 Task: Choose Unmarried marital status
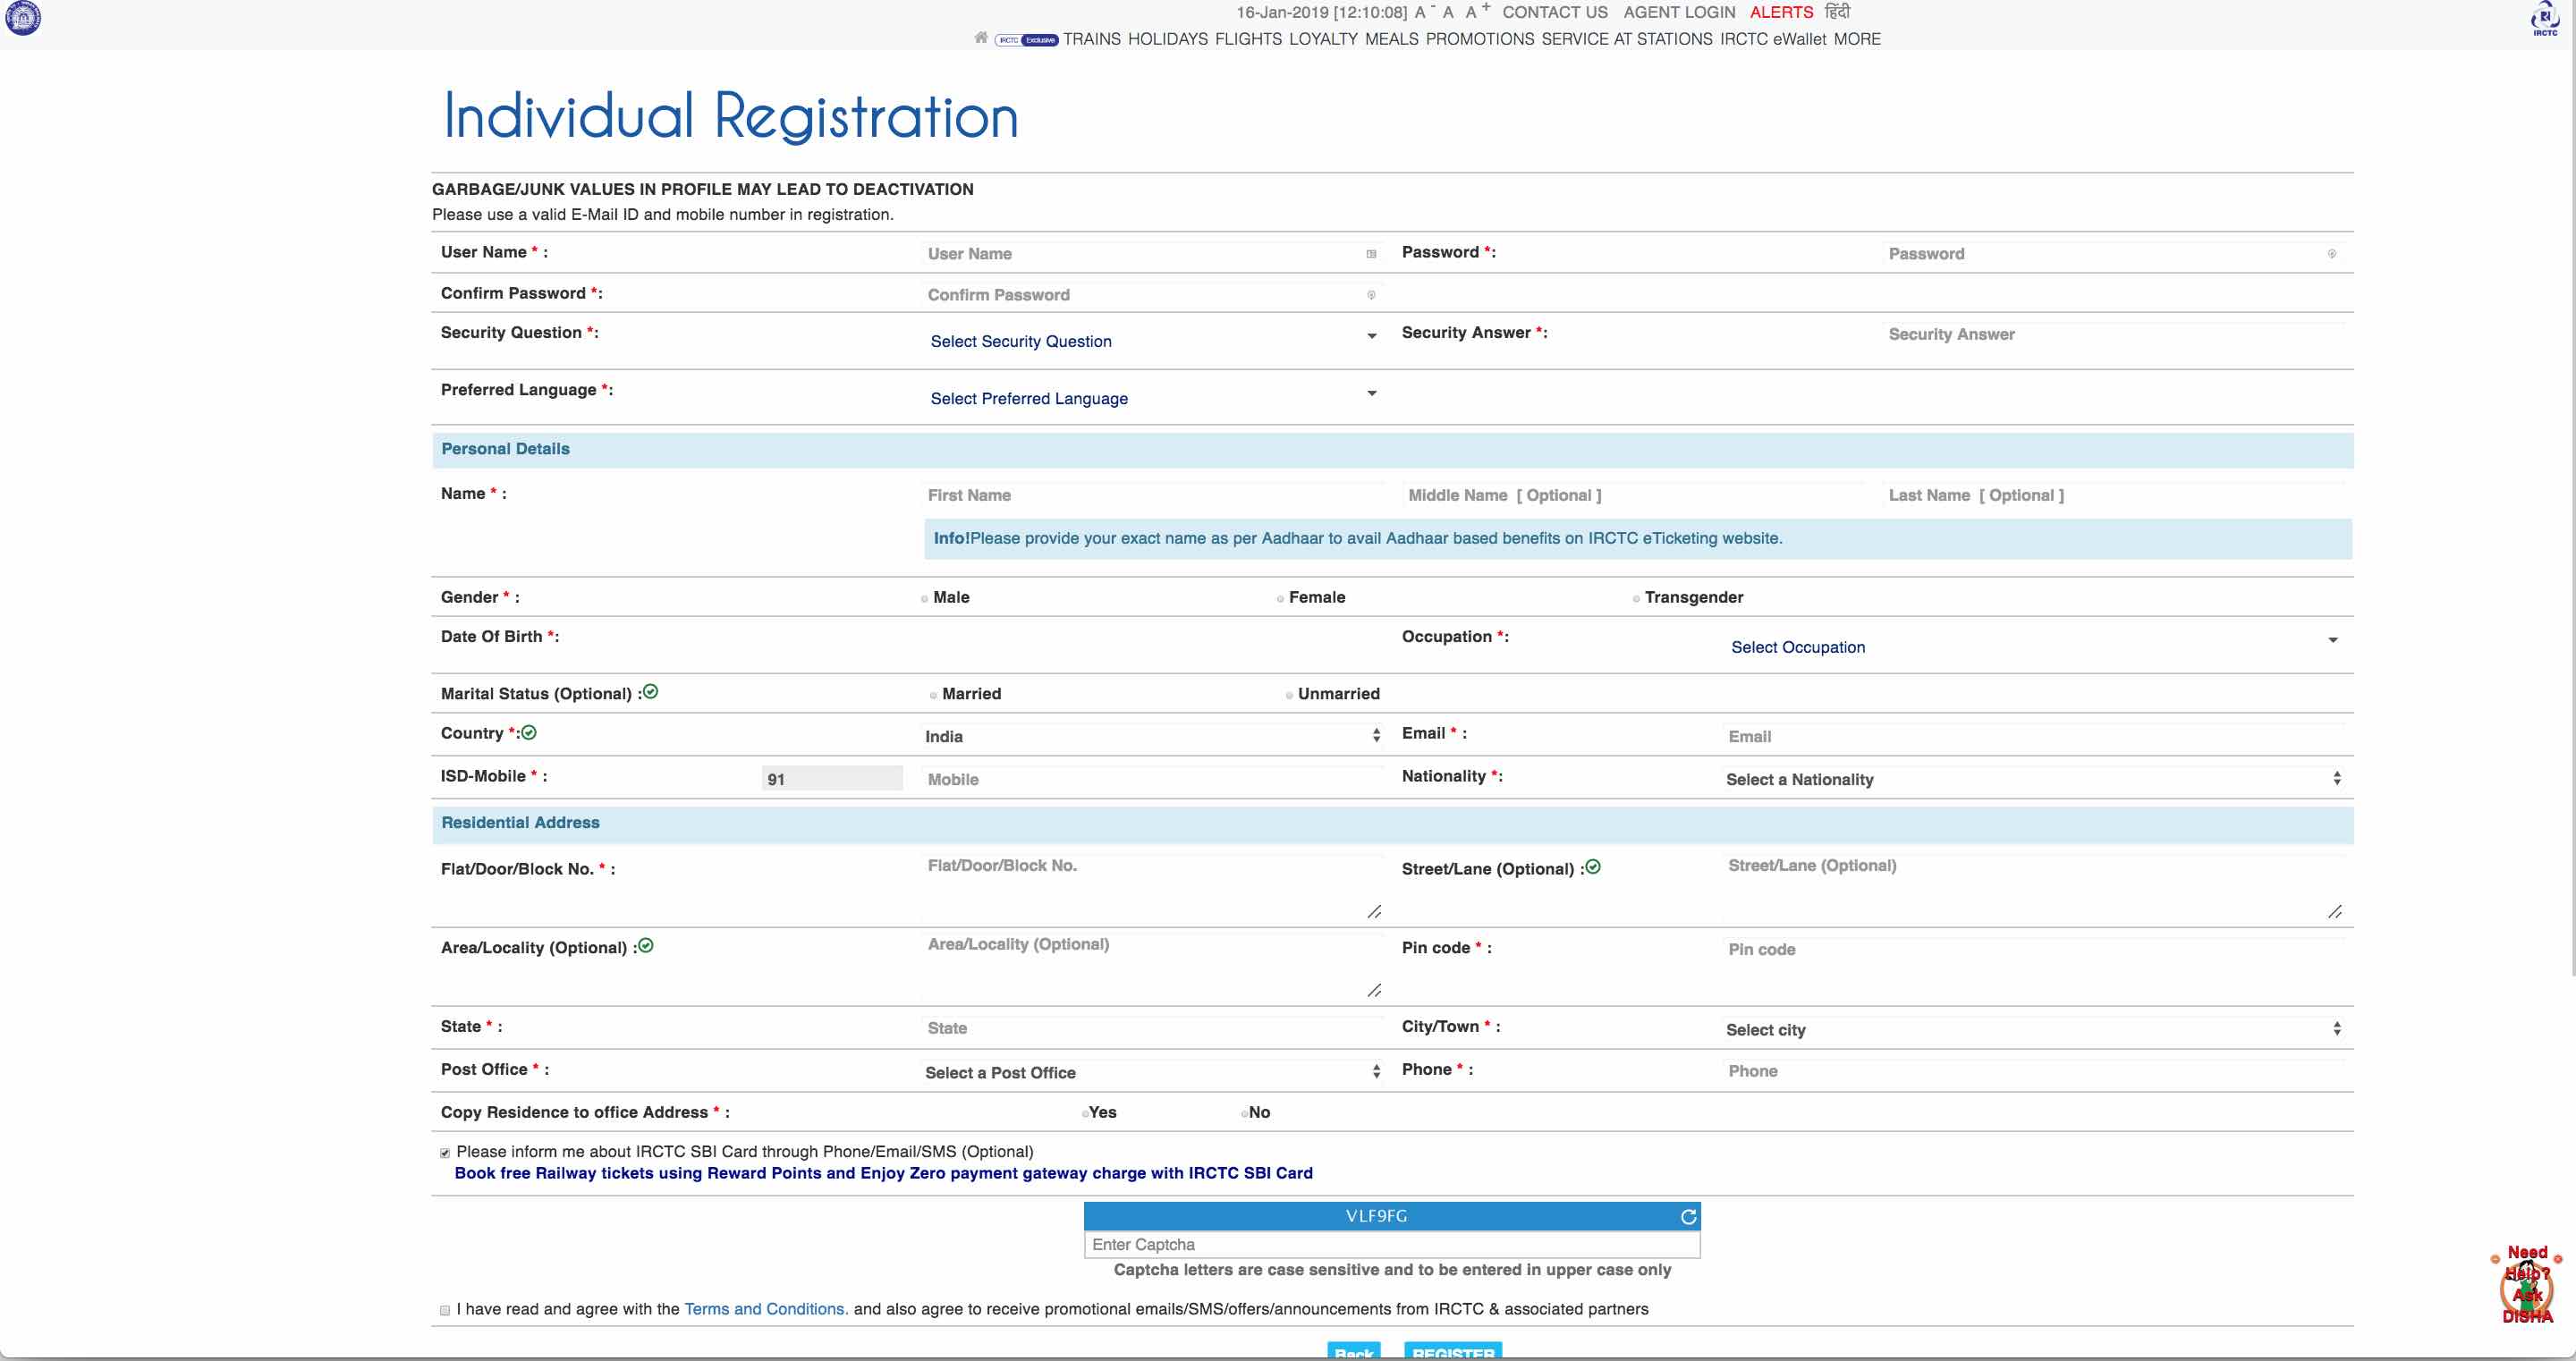[1289, 695]
